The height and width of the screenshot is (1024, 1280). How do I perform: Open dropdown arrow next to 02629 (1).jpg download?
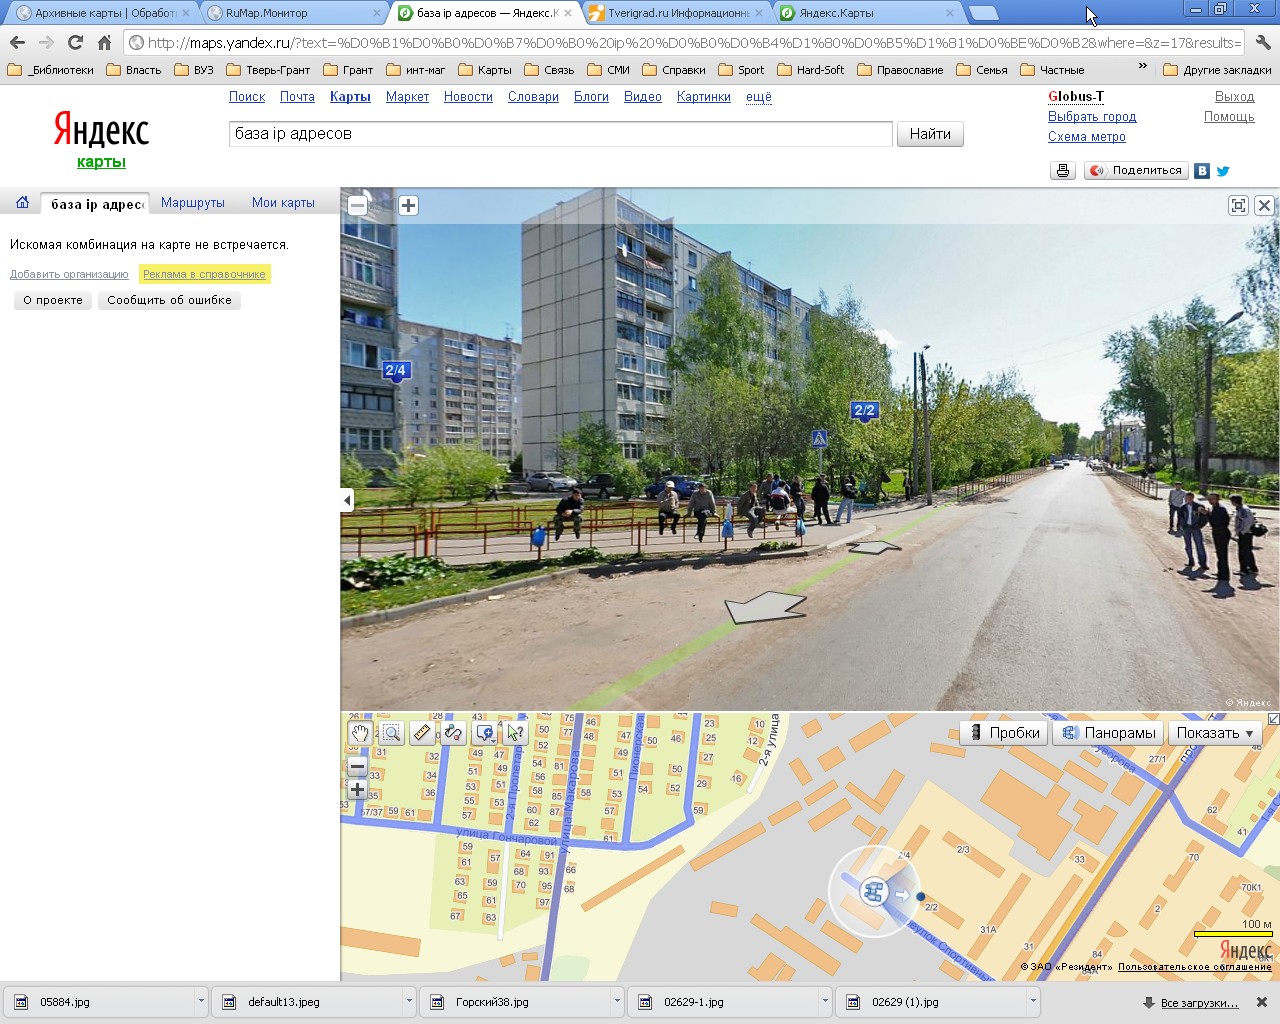(x=1033, y=1001)
